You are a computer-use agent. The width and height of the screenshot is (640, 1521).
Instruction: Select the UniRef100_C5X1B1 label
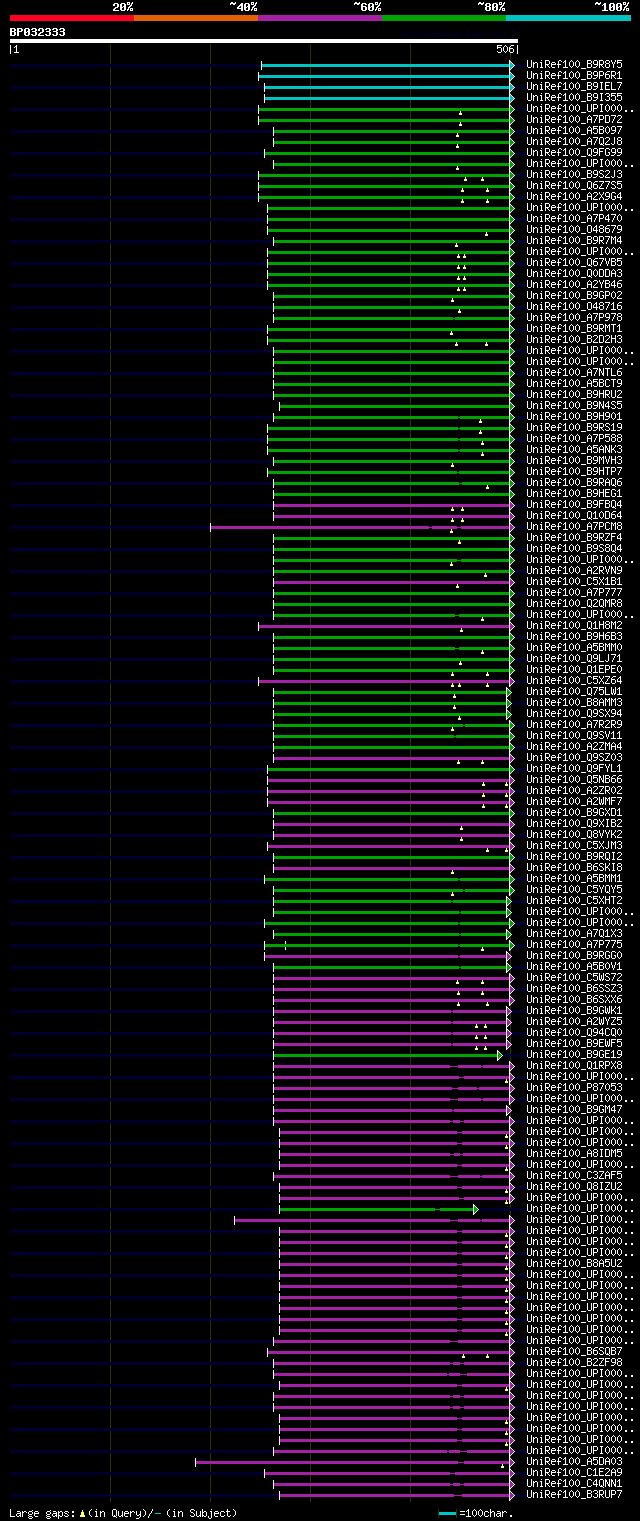(x=574, y=581)
